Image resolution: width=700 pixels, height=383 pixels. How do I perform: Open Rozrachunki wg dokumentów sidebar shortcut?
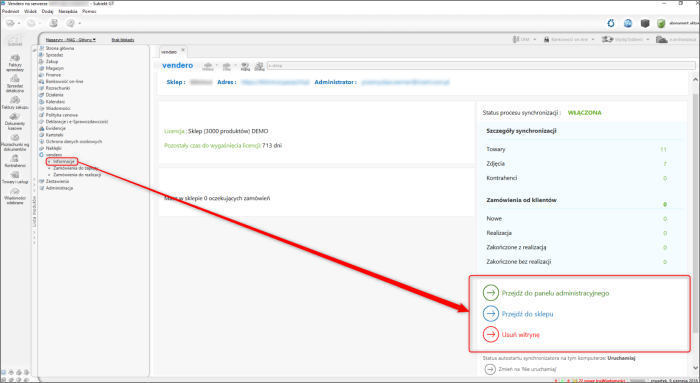coord(15,142)
